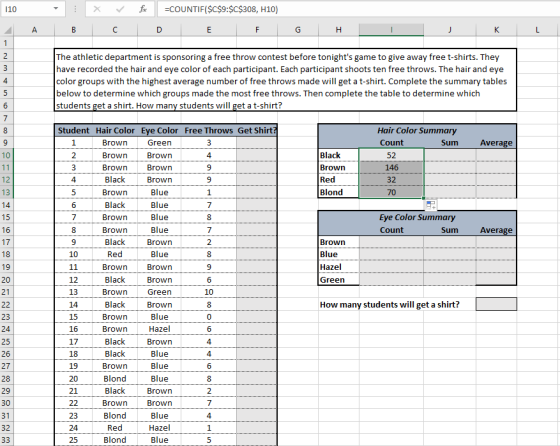Click the Brown hair count cell showing 146
The height and width of the screenshot is (446, 560).
click(x=391, y=167)
